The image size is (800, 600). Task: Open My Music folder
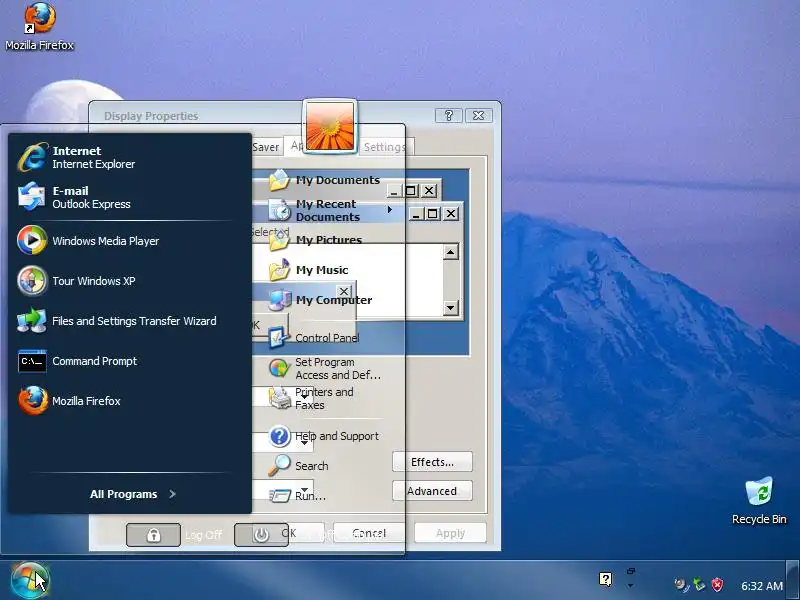point(309,270)
